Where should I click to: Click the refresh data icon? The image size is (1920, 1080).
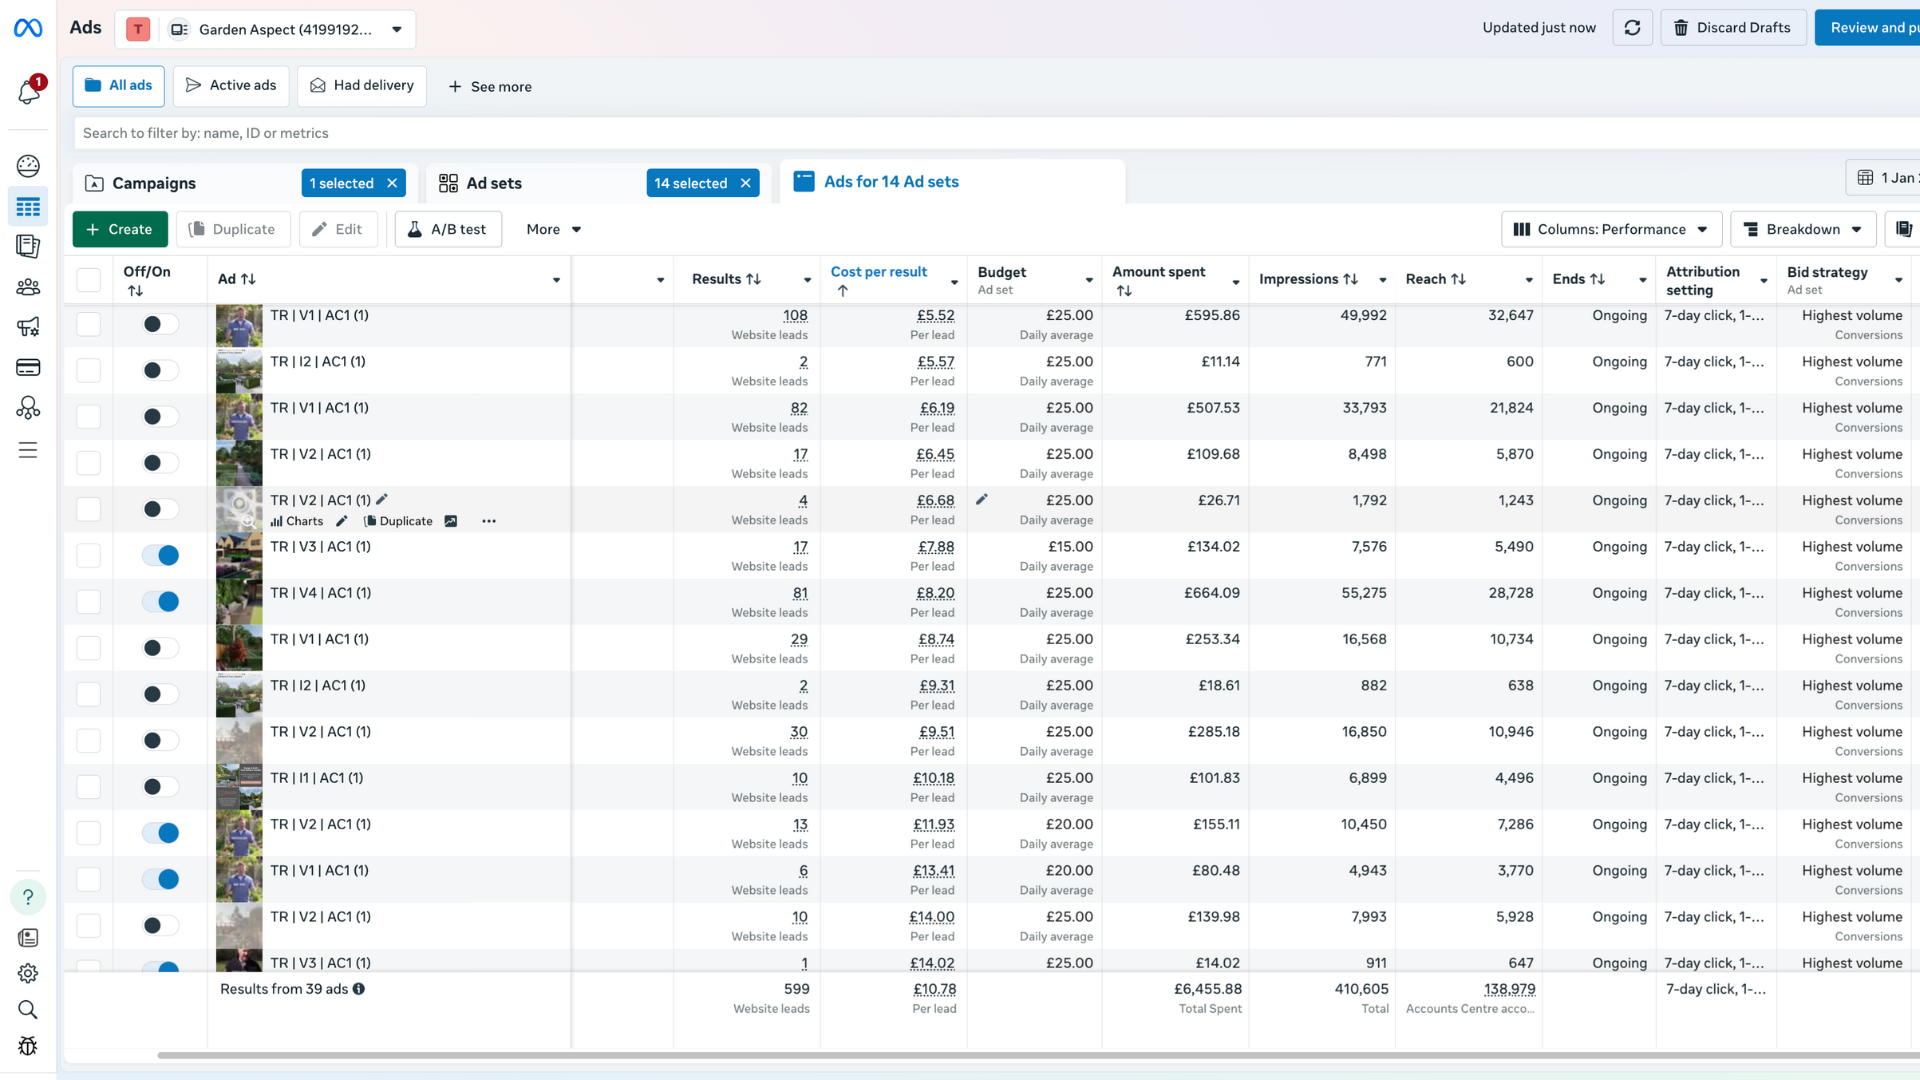tap(1632, 28)
